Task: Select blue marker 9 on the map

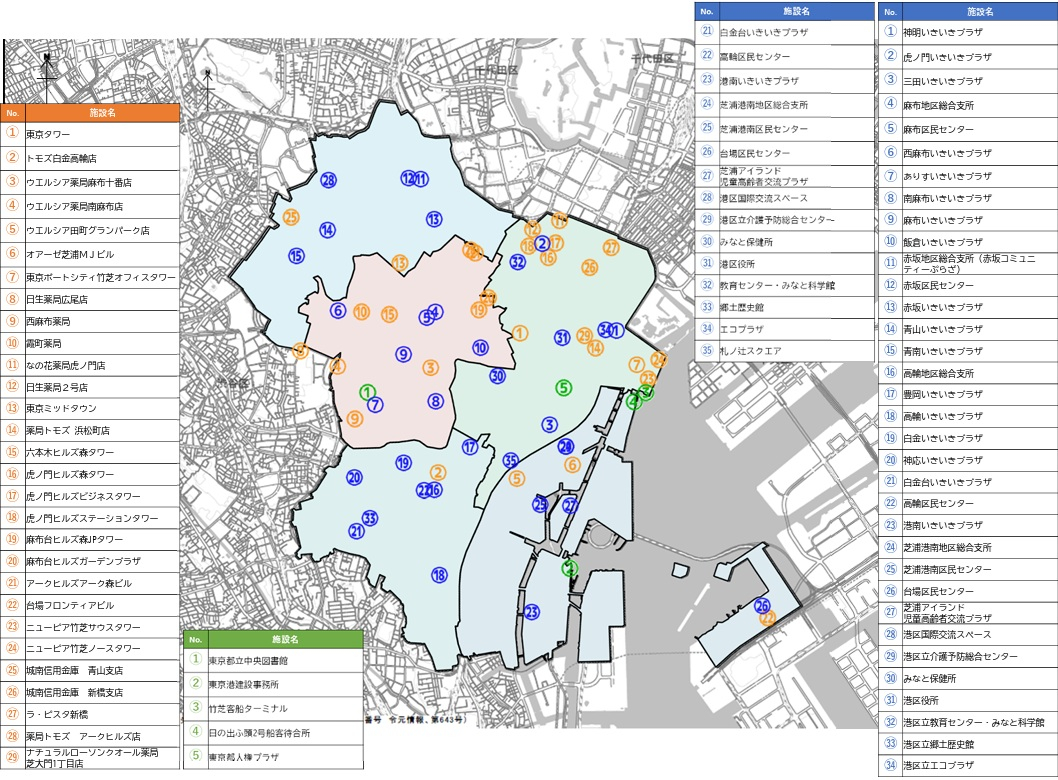Action: point(403,354)
